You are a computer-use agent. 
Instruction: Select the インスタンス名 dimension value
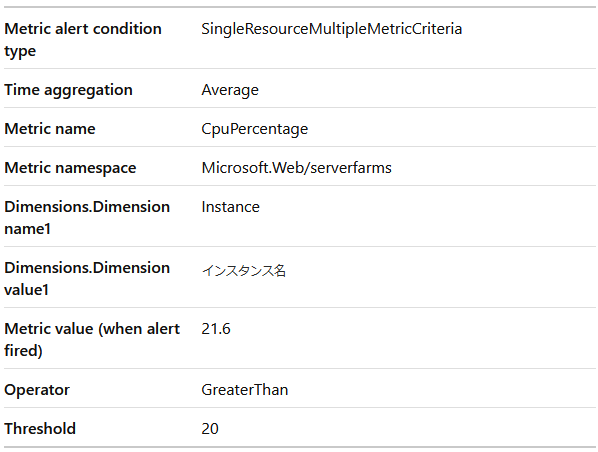pos(243,270)
